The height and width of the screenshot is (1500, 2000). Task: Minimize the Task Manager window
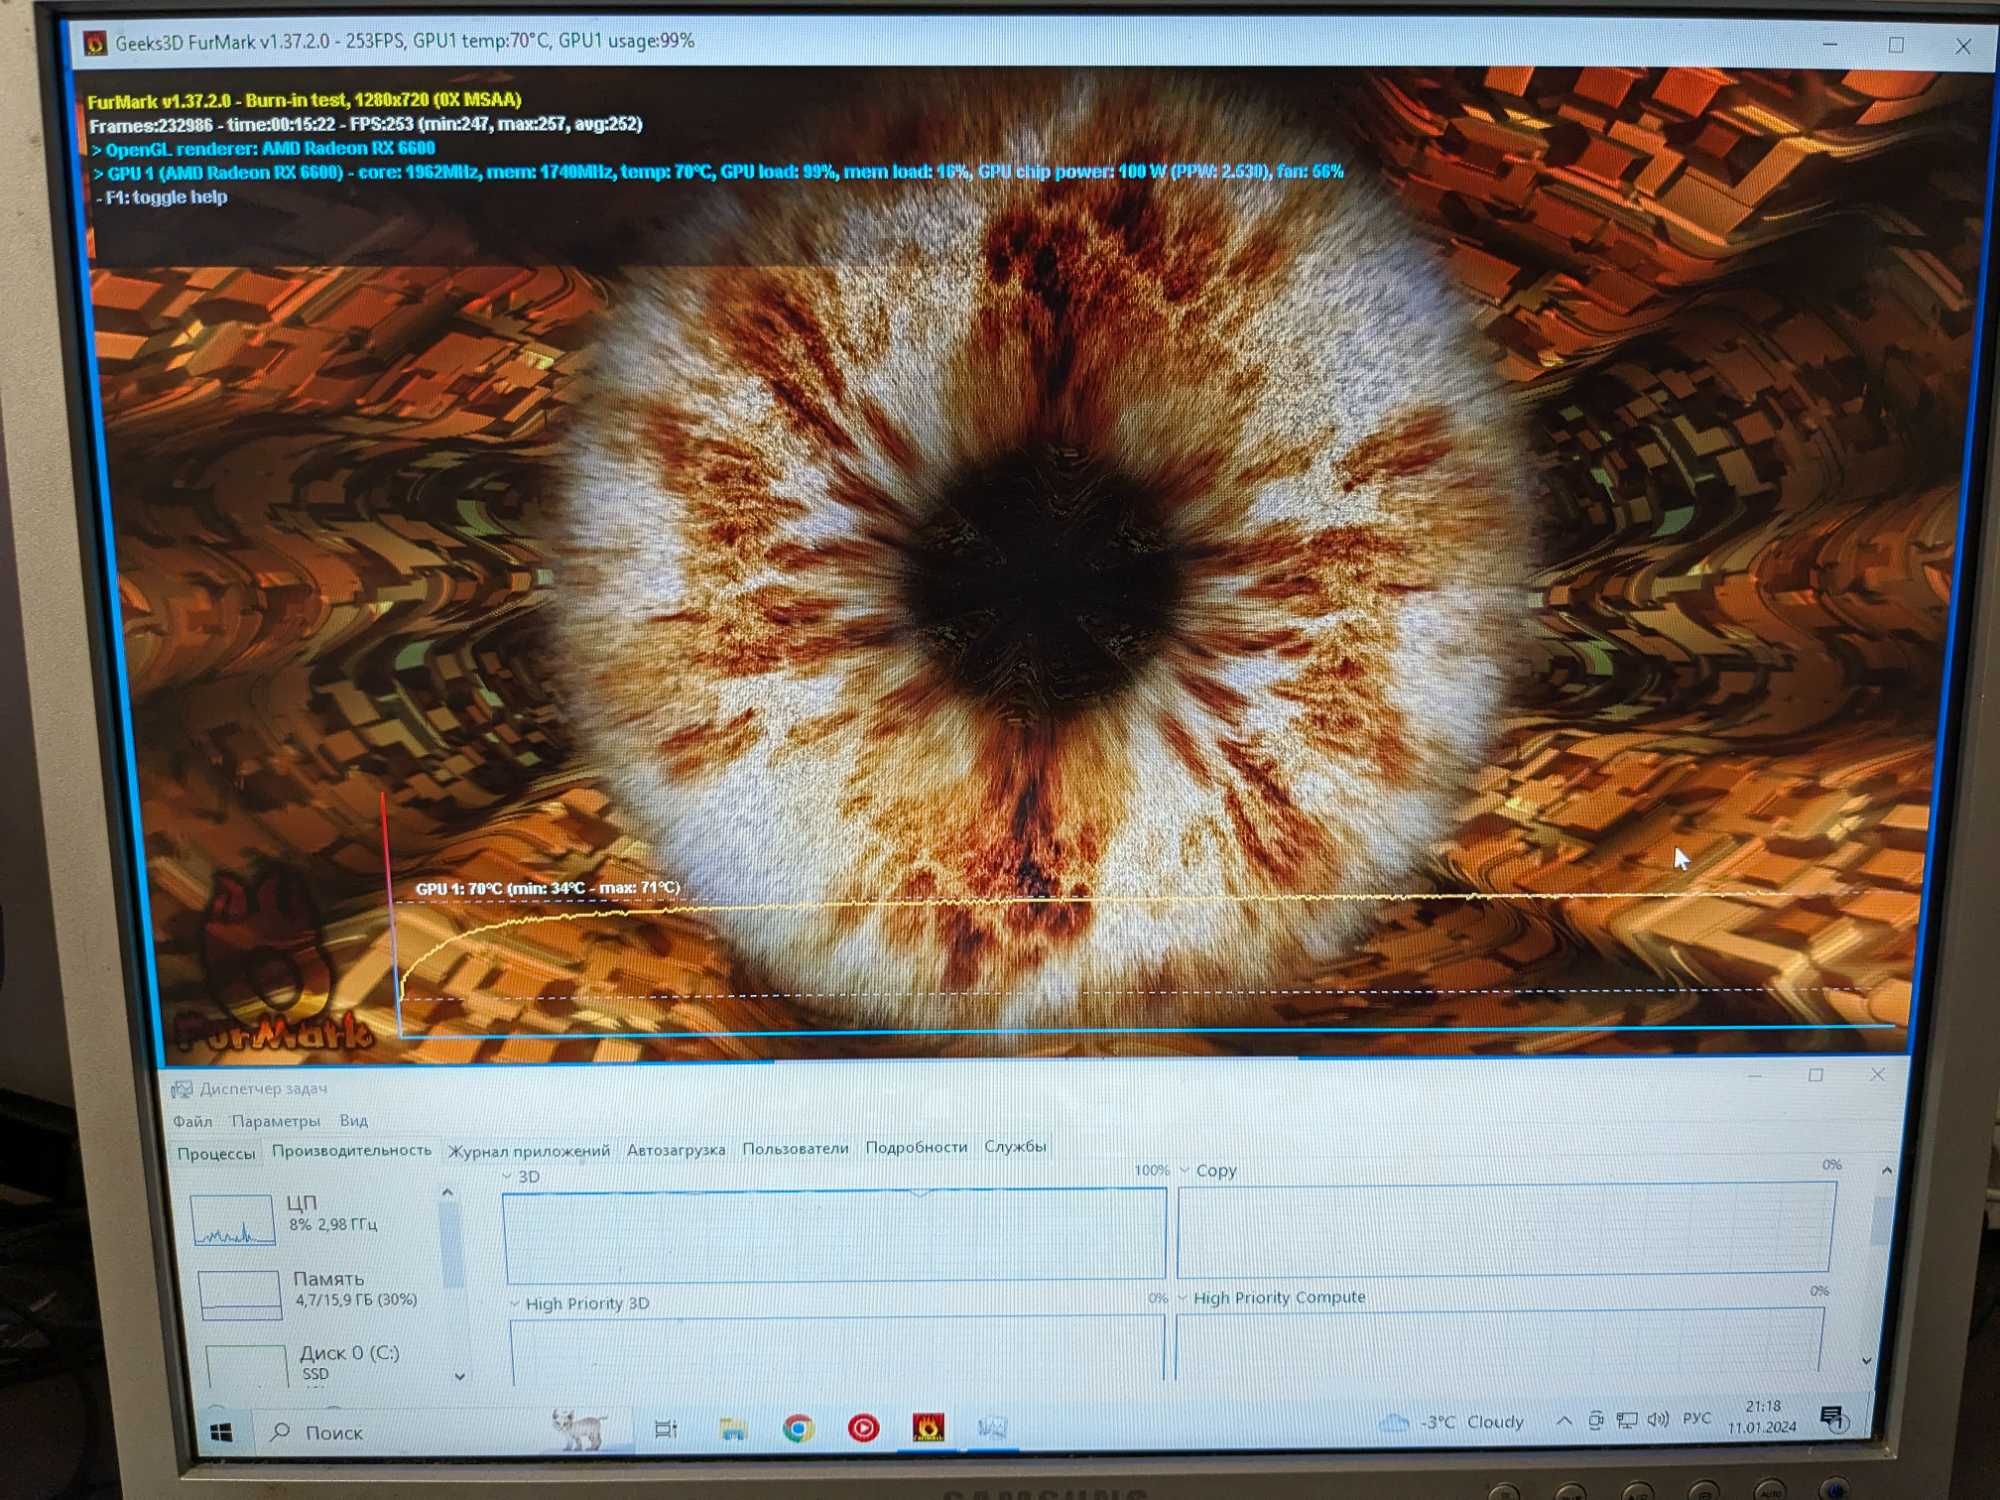[x=1756, y=1075]
